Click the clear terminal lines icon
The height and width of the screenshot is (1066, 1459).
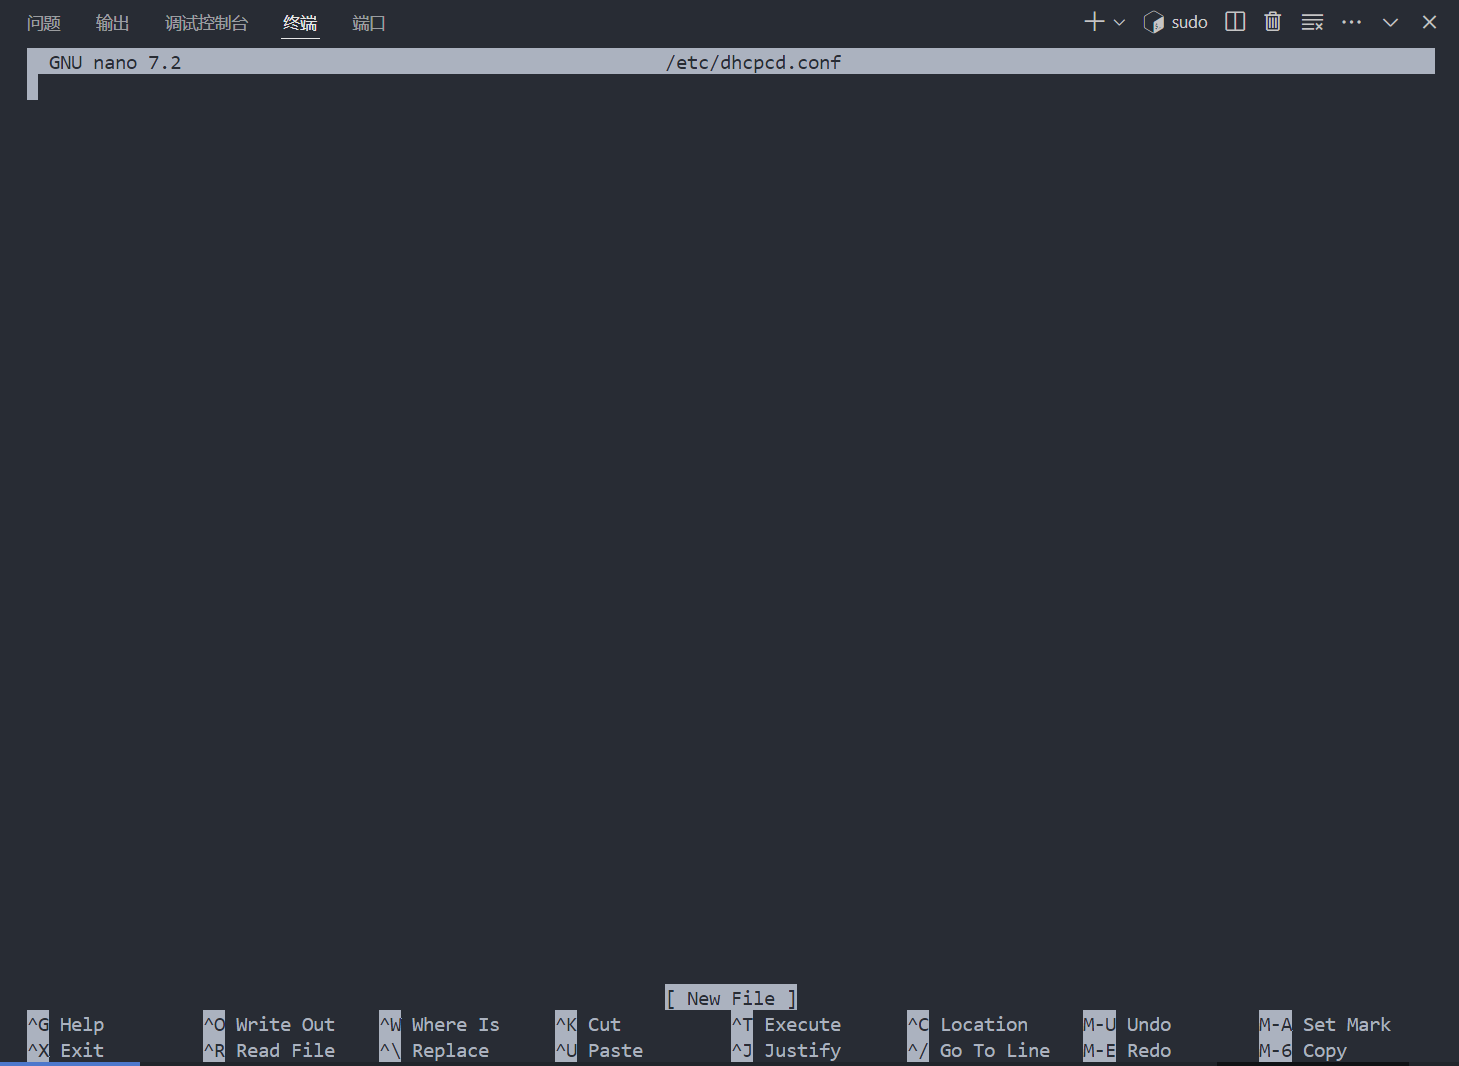pyautogui.click(x=1312, y=22)
